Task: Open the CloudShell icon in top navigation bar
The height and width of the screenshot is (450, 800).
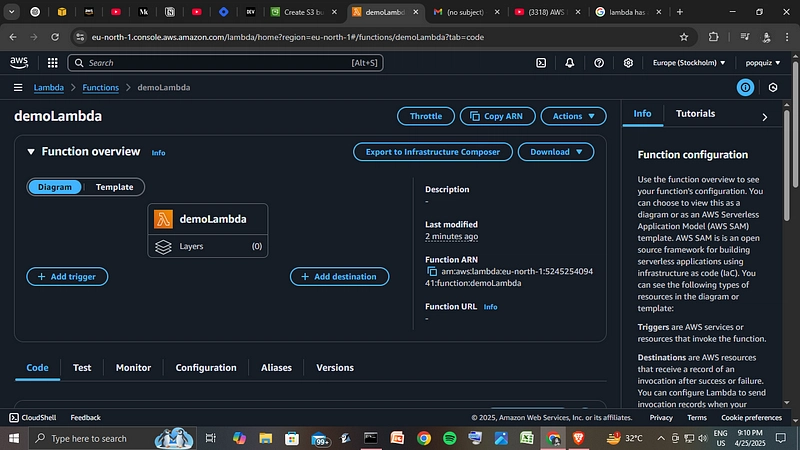Action: (x=541, y=62)
